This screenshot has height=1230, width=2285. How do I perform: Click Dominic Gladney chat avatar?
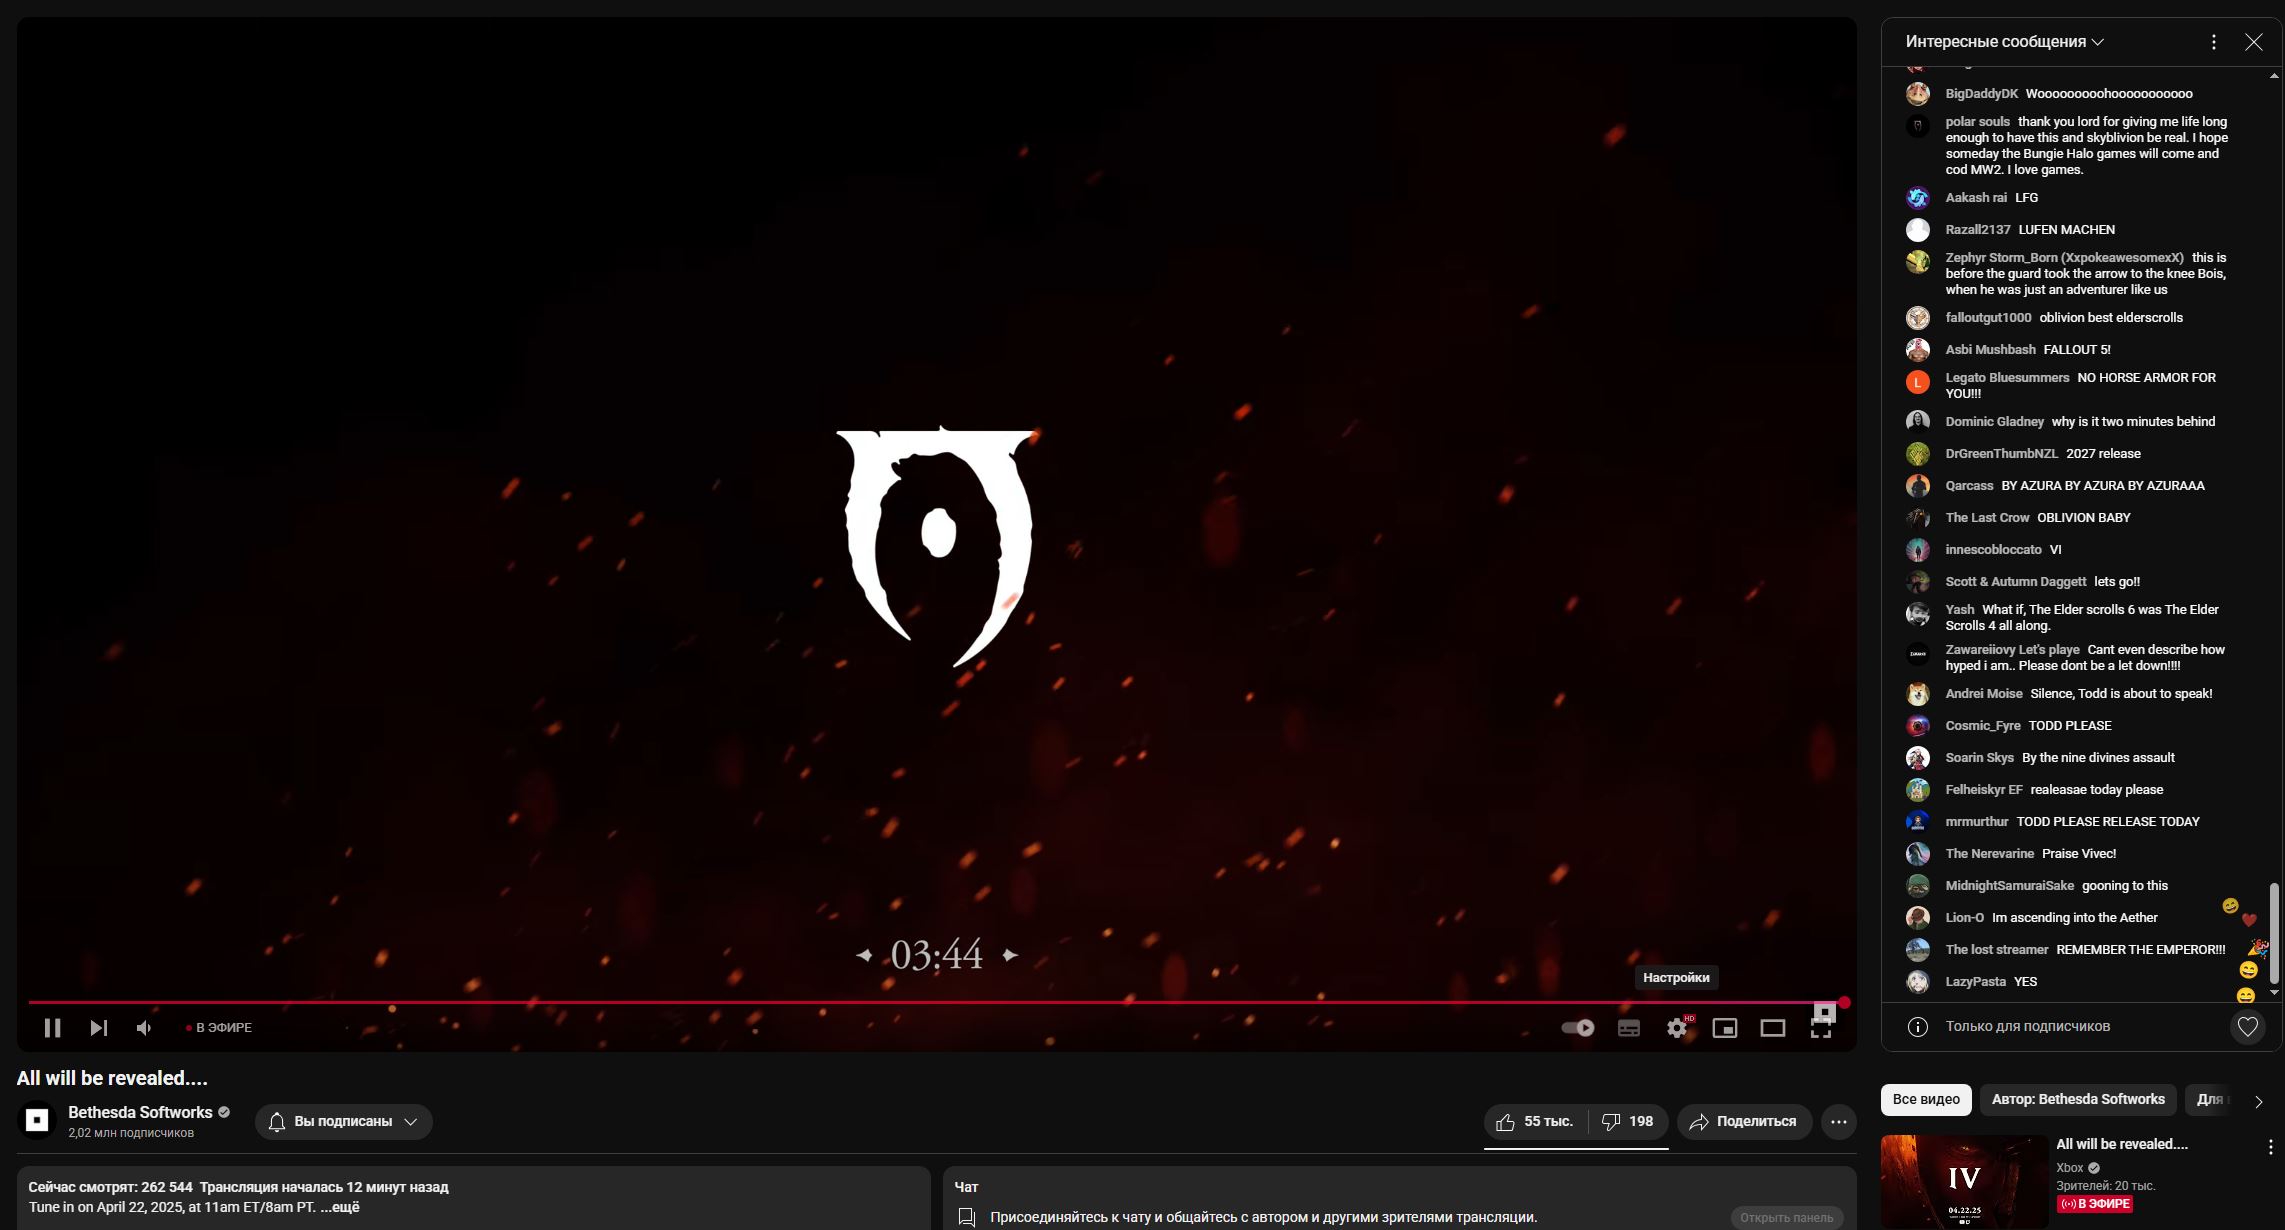(x=1917, y=422)
